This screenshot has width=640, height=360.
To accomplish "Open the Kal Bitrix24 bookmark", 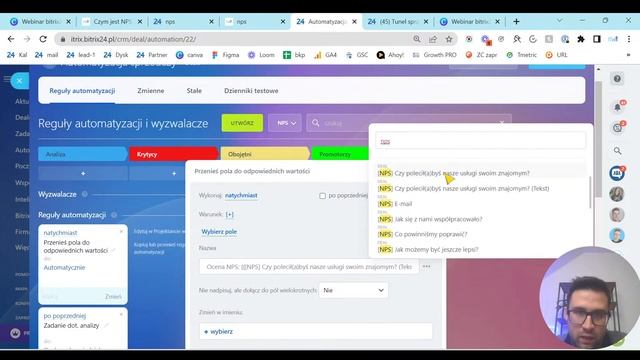I will click(17, 55).
